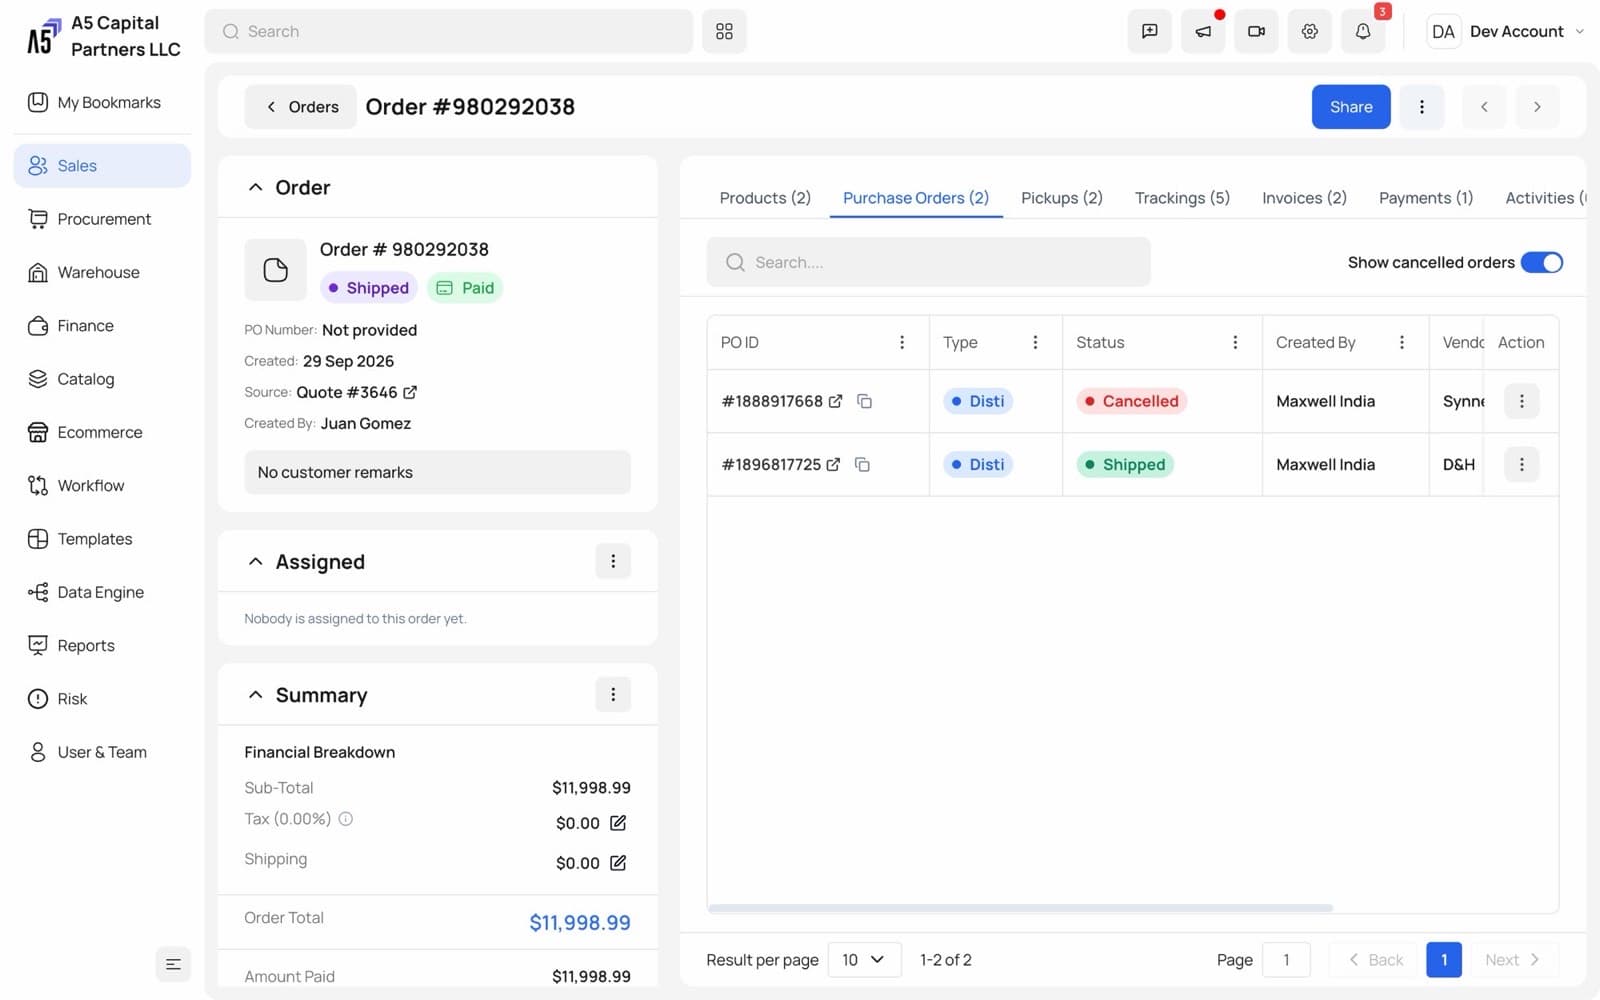
Task: Open the Assigned section options menu
Action: point(613,561)
